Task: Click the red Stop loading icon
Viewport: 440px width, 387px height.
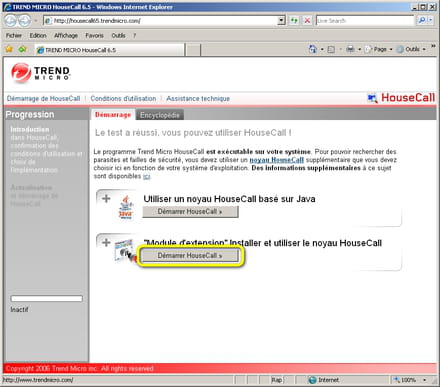Action: 307,21
